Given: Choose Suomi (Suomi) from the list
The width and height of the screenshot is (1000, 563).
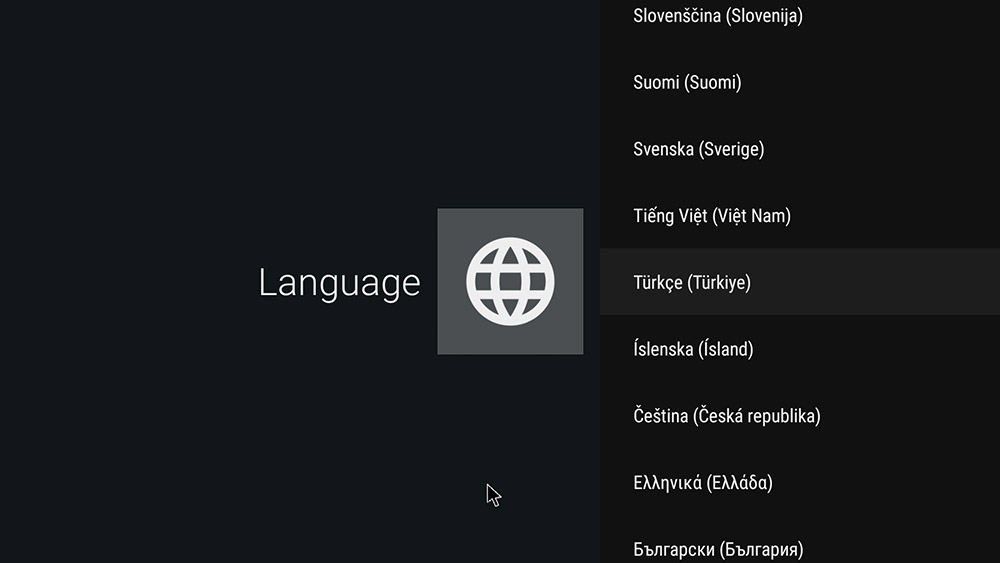Looking at the screenshot, I should [x=687, y=83].
